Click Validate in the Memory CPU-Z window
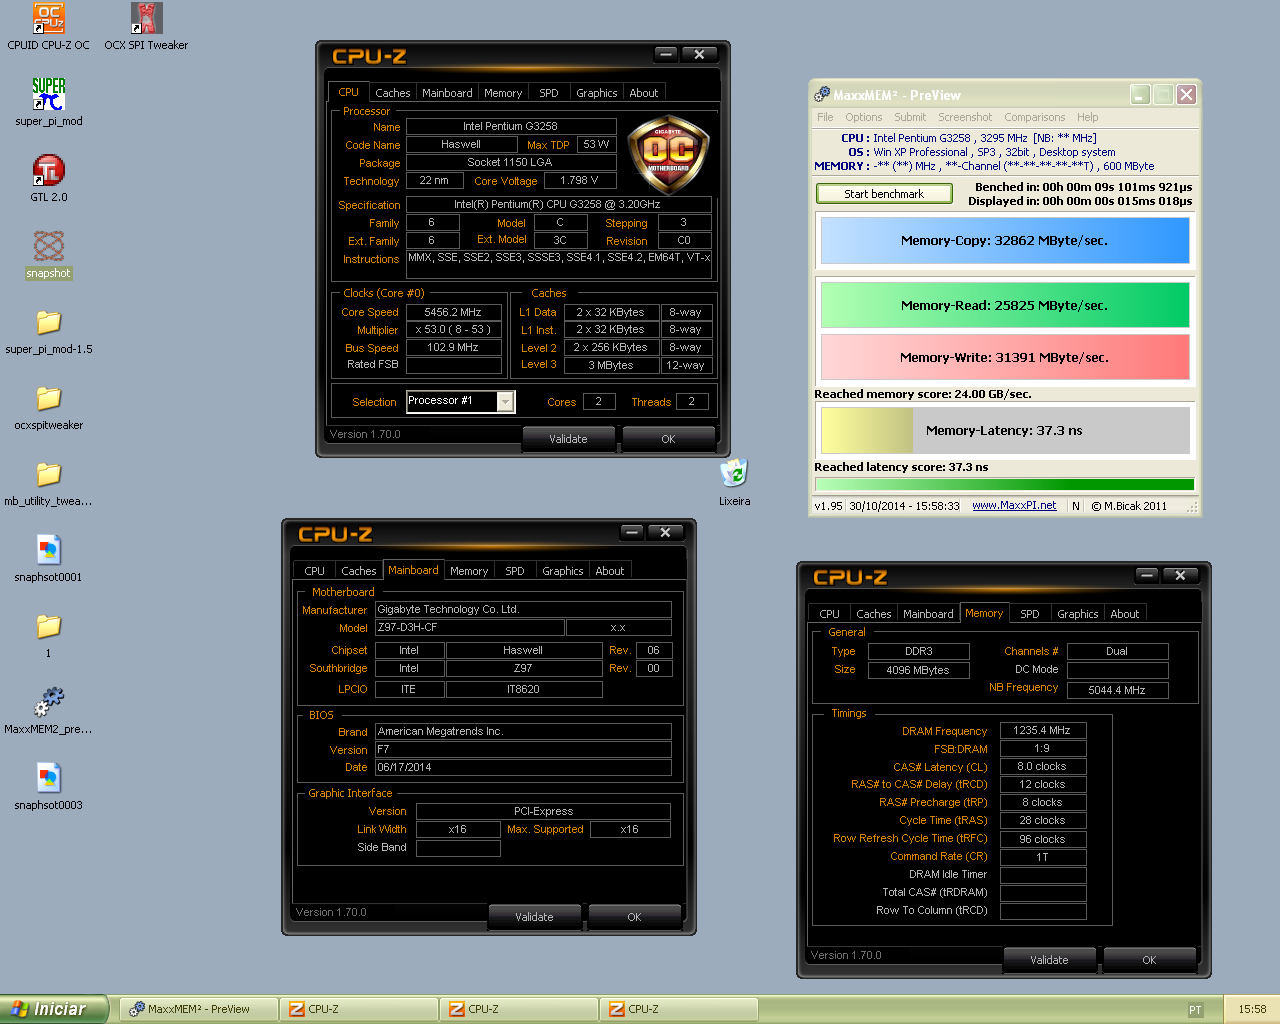 (x=1049, y=960)
